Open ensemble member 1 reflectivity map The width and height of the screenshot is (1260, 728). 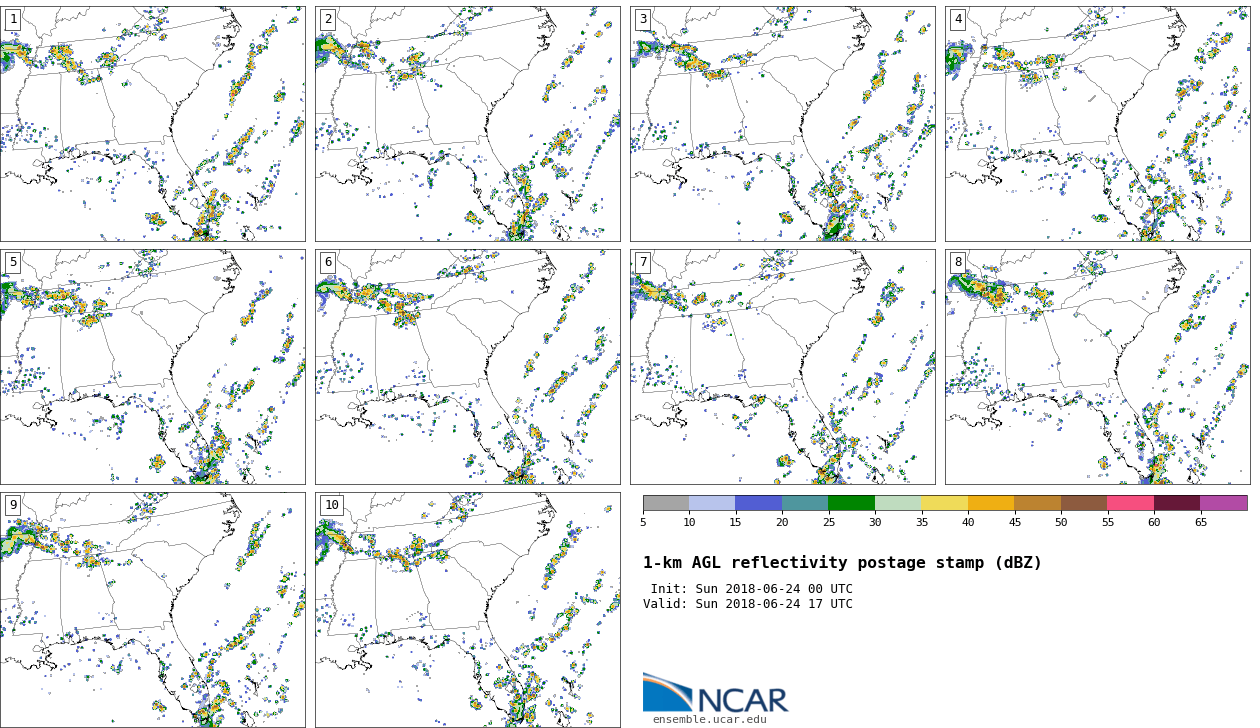152,124
